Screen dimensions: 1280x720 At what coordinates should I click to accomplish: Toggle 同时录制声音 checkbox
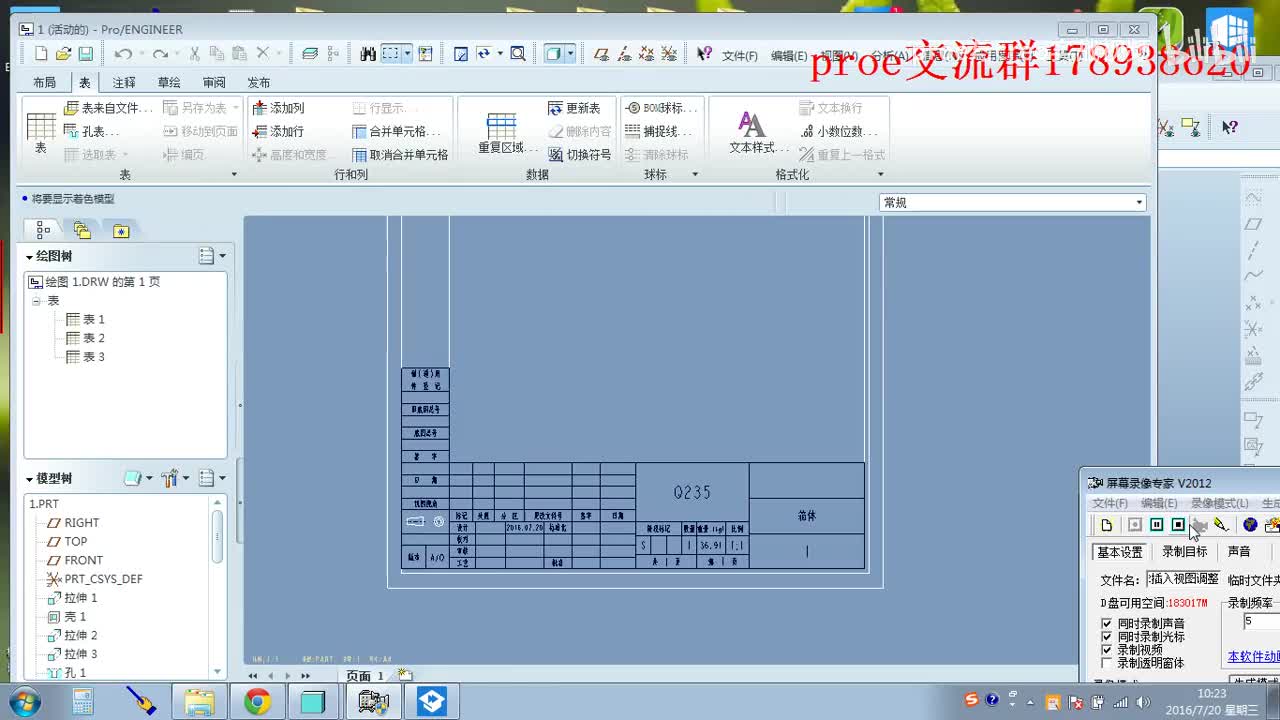tap(1107, 623)
